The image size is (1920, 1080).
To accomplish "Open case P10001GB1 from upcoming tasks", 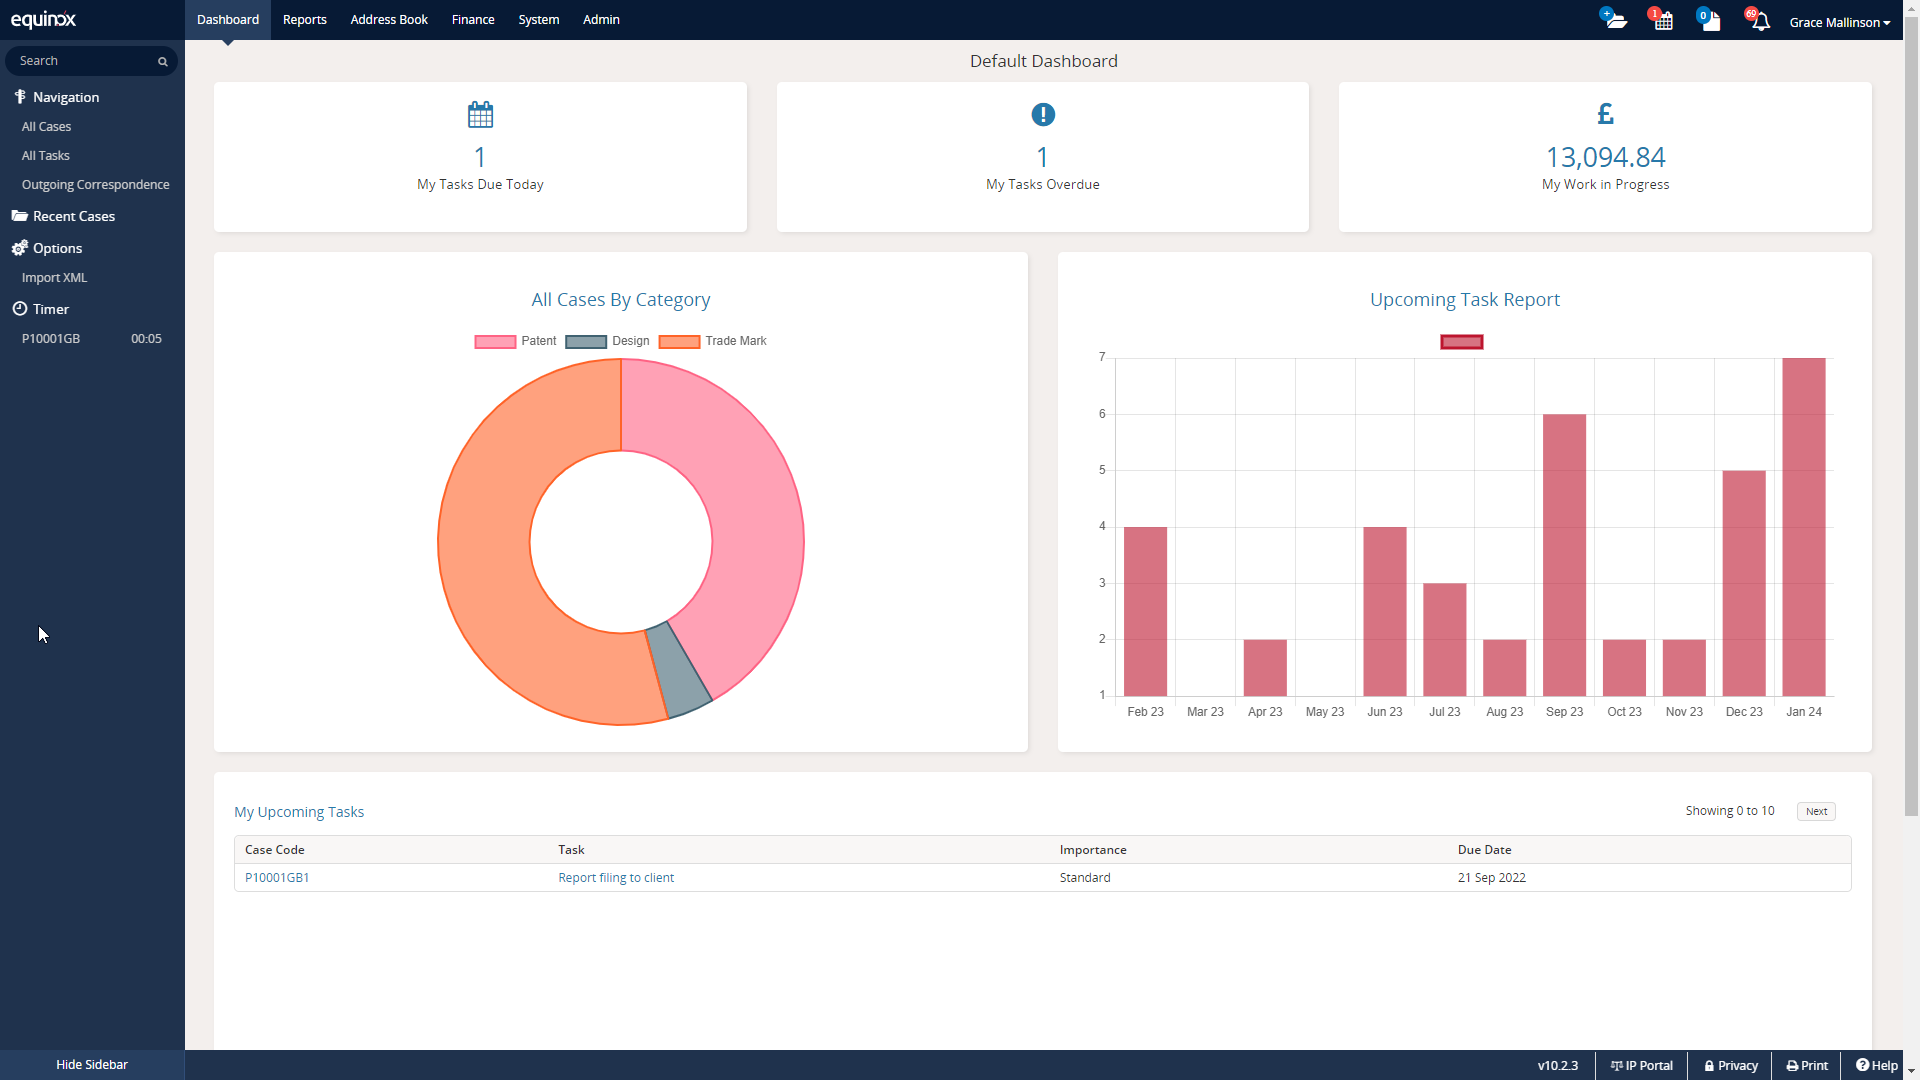I will tap(277, 877).
